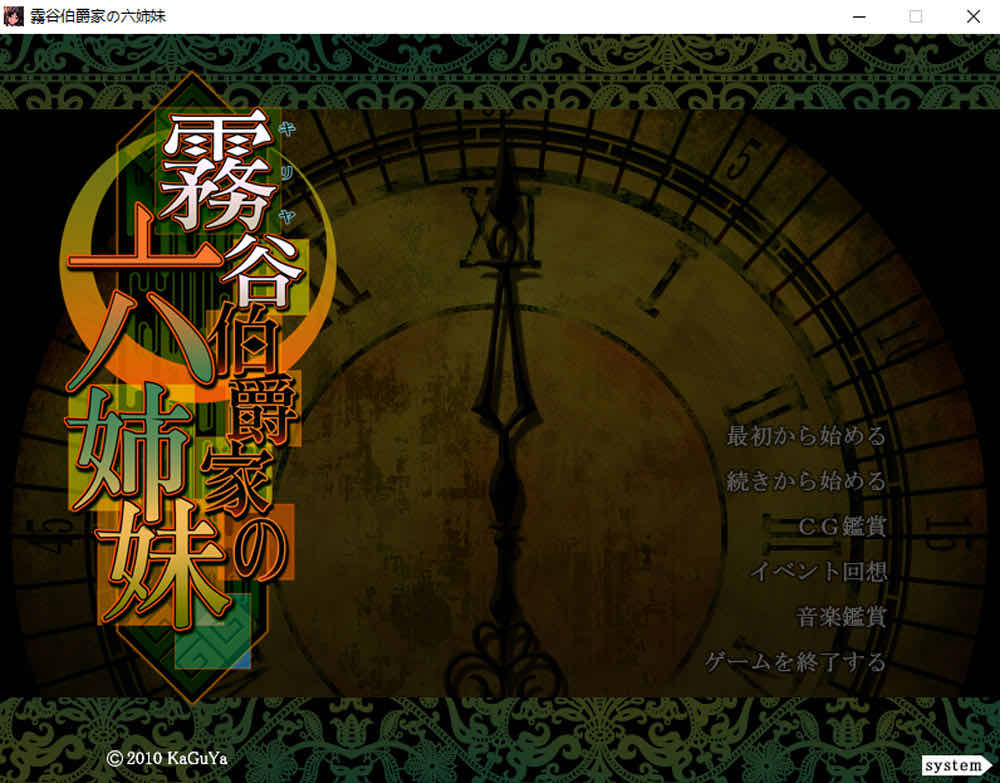
Task: Close the game window
Action: pyautogui.click(x=972, y=16)
